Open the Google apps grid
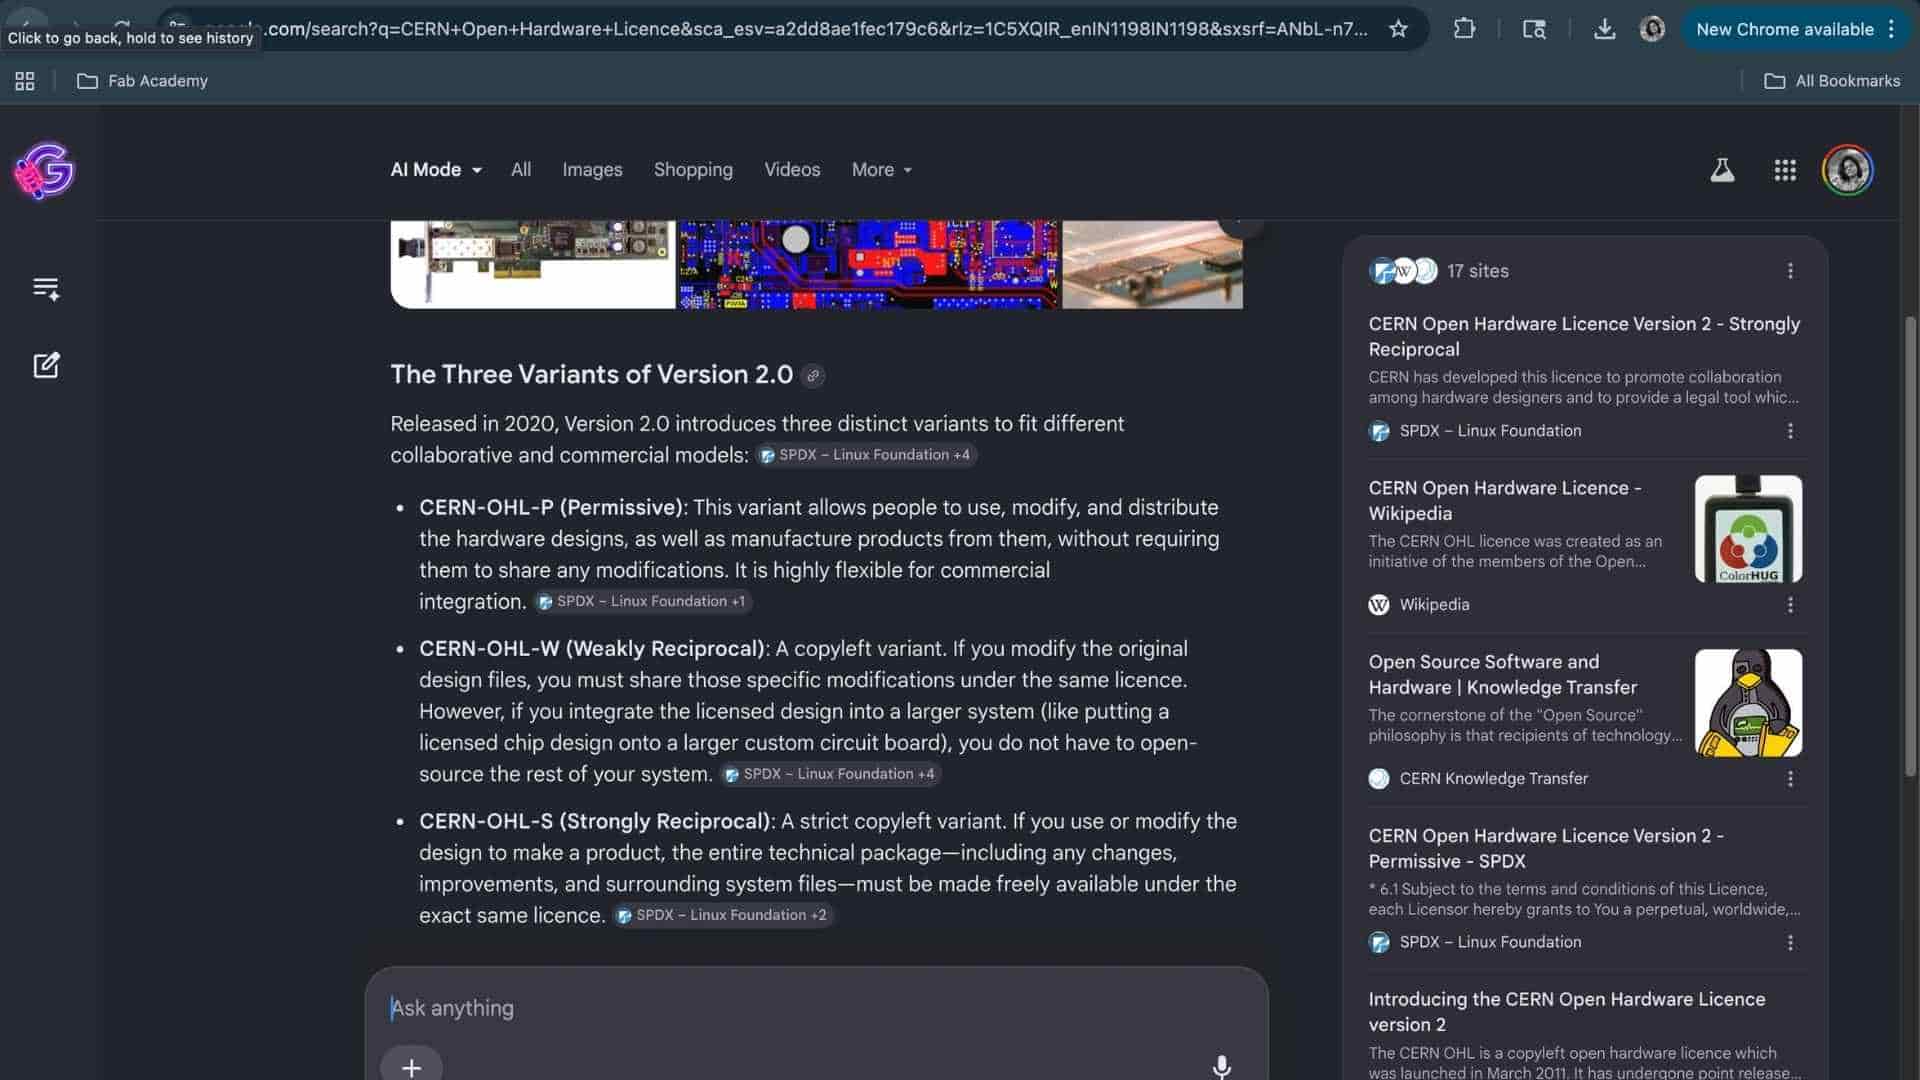Viewport: 1920px width, 1080px height. point(1785,170)
